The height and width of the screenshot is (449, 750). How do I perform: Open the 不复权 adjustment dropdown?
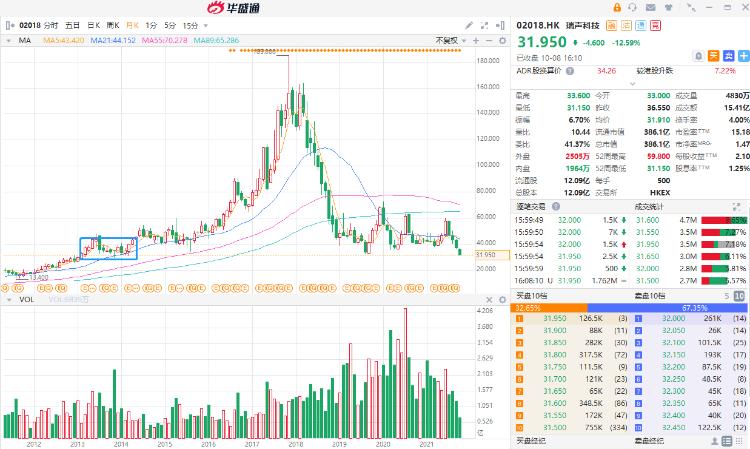click(x=451, y=41)
